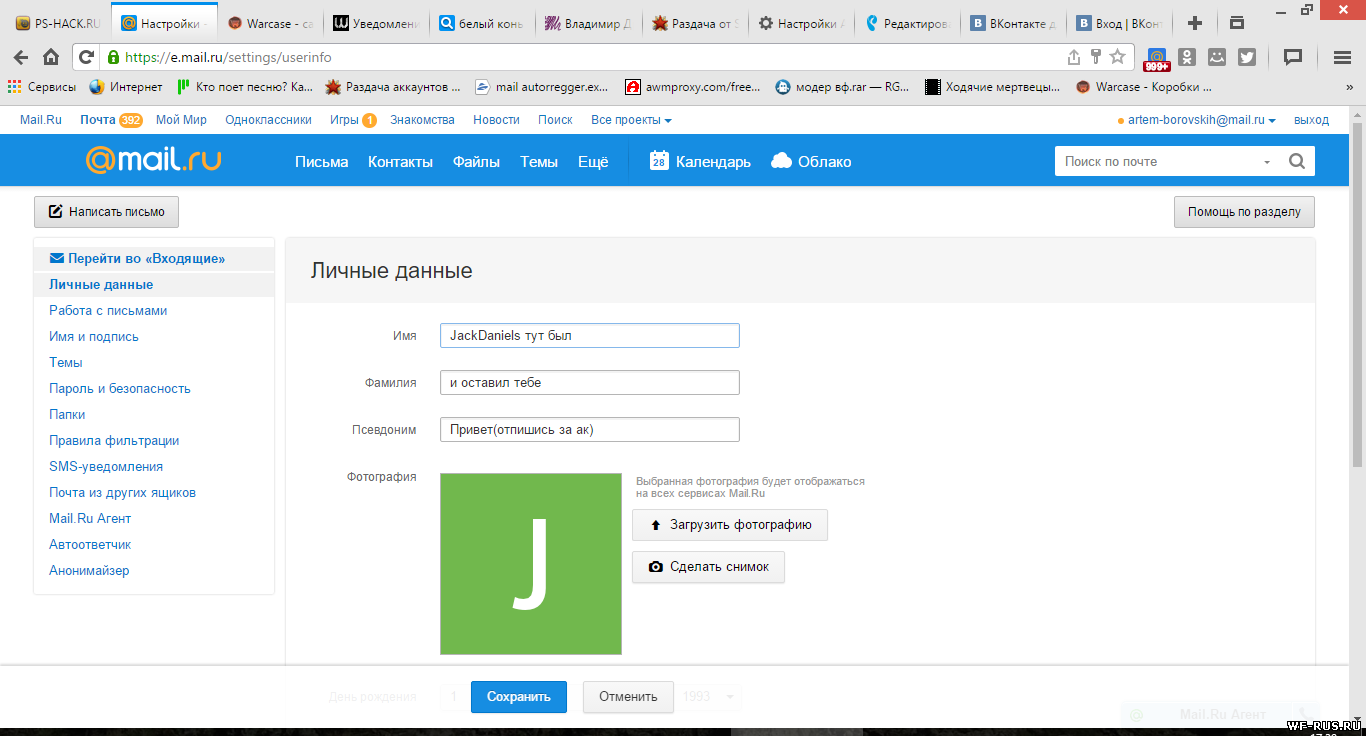Save settings with 'Сохранить'

pos(519,697)
